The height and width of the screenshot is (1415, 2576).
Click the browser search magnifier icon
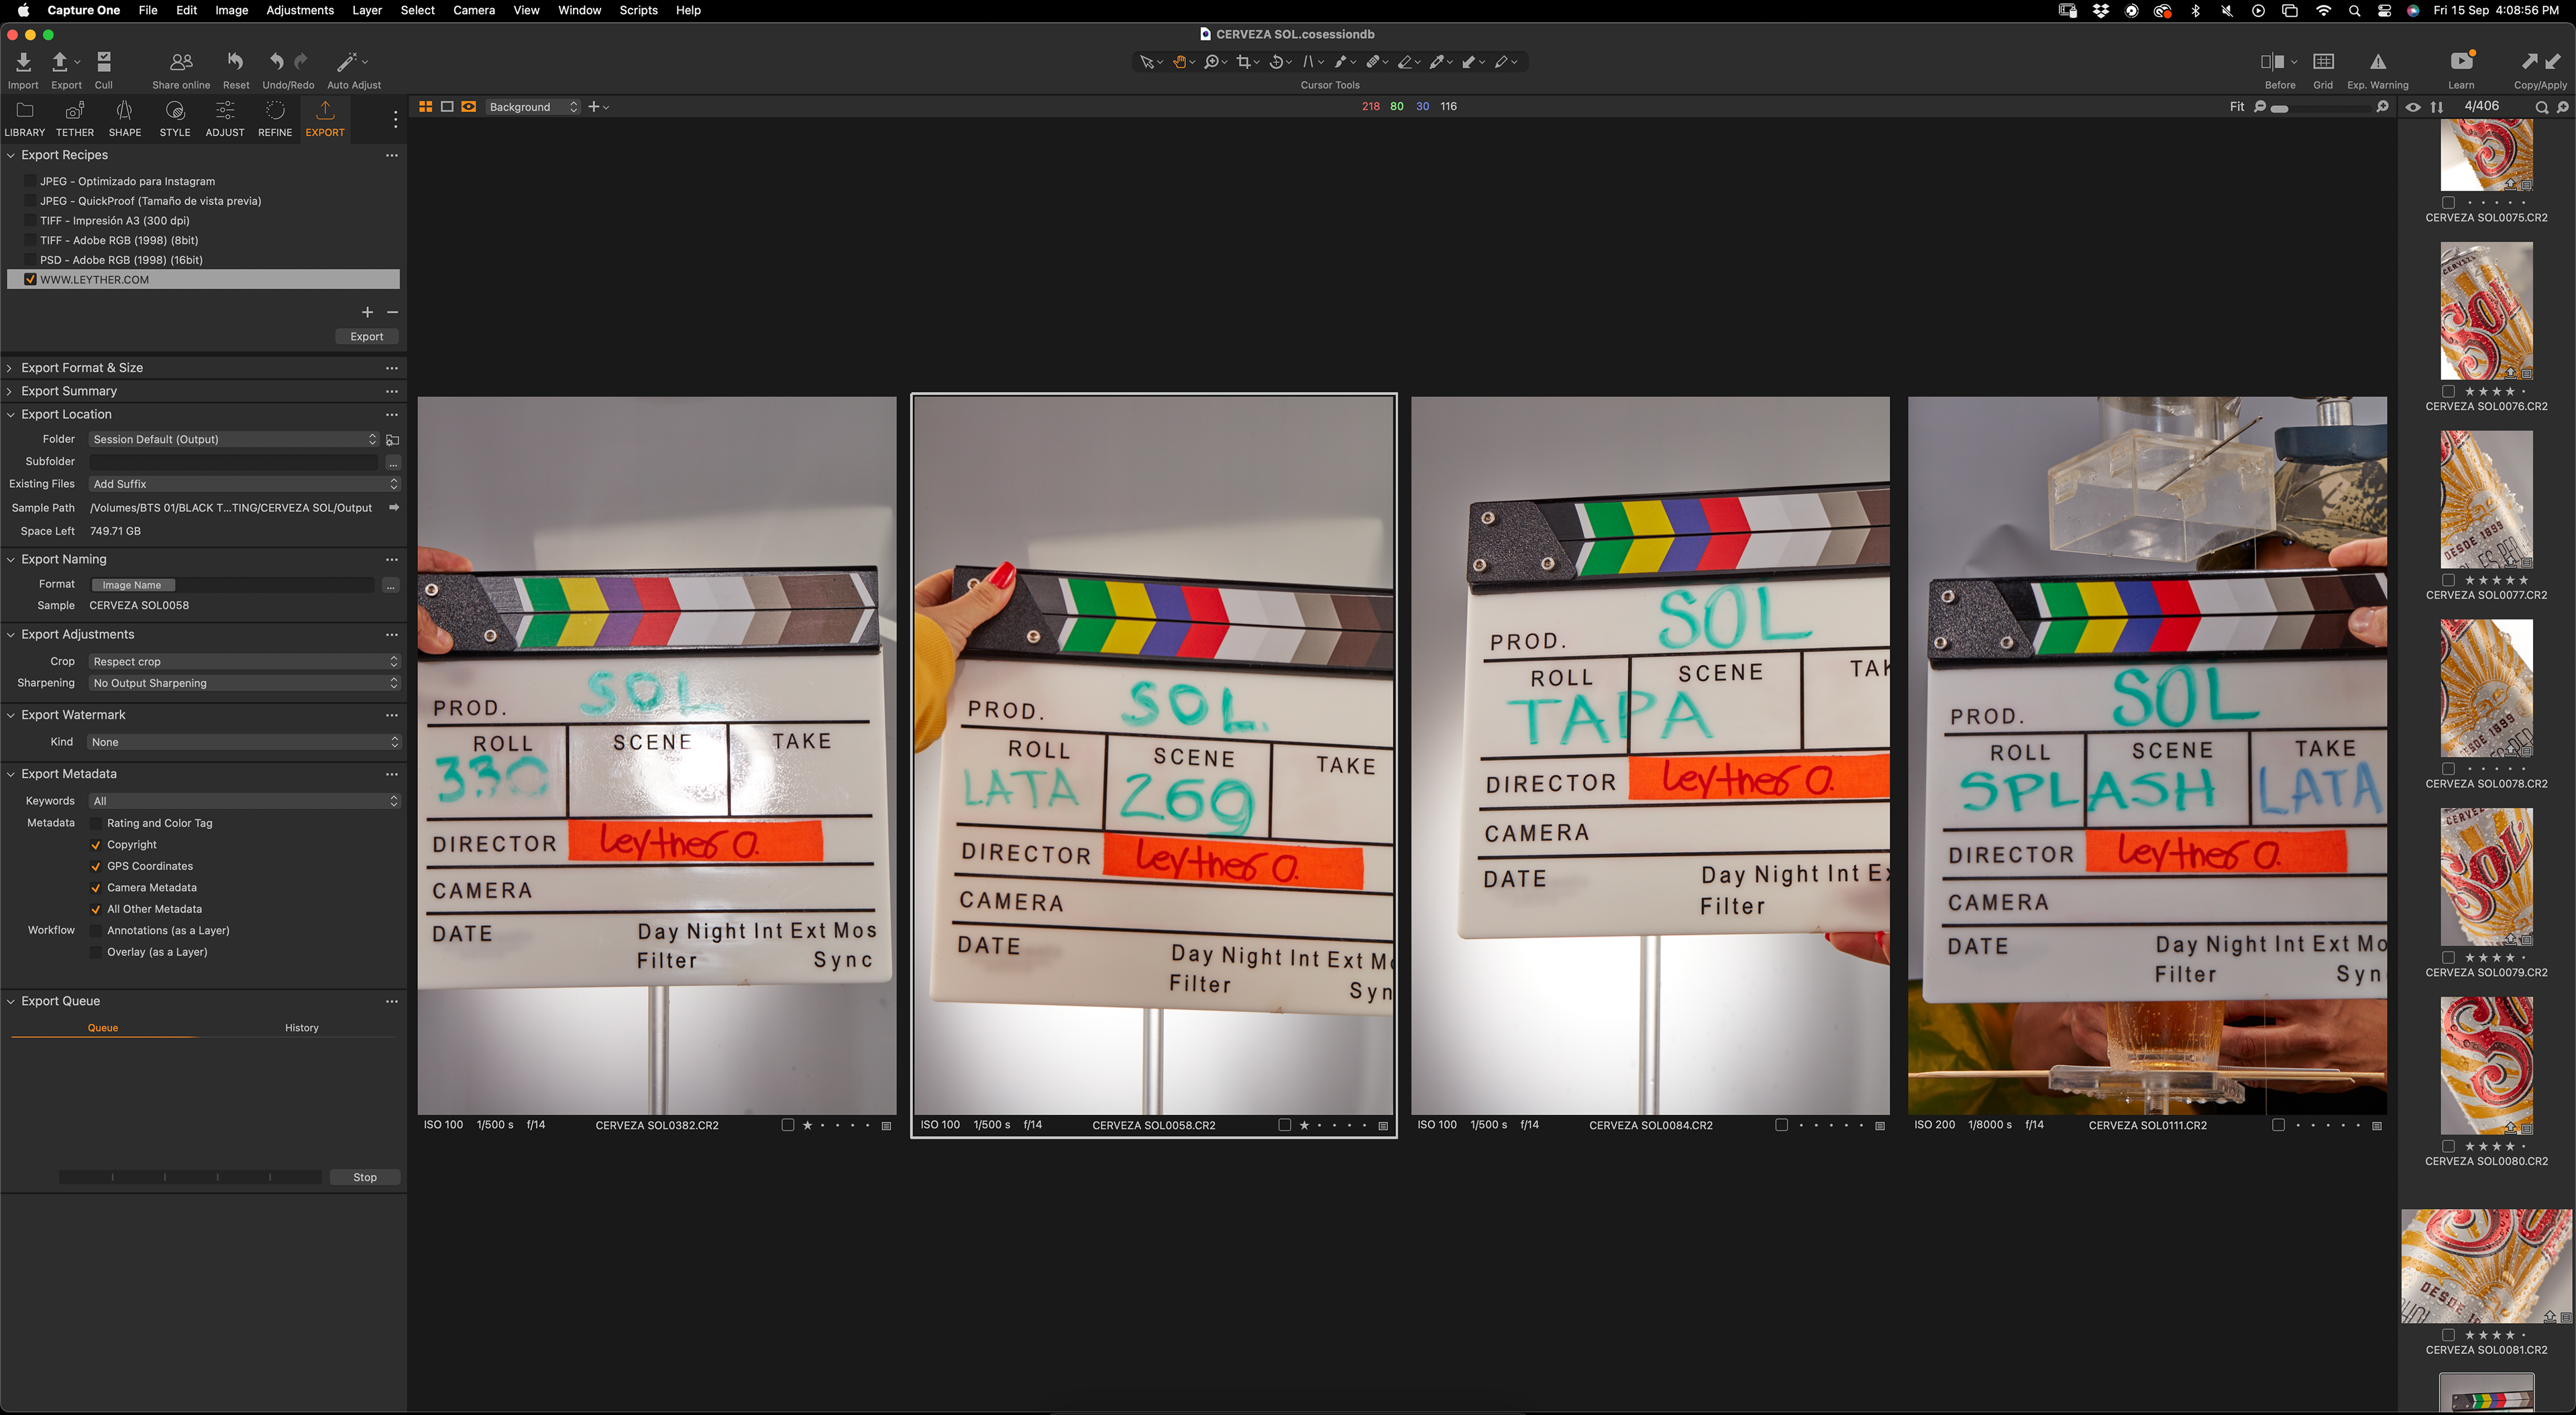pyautogui.click(x=2541, y=107)
